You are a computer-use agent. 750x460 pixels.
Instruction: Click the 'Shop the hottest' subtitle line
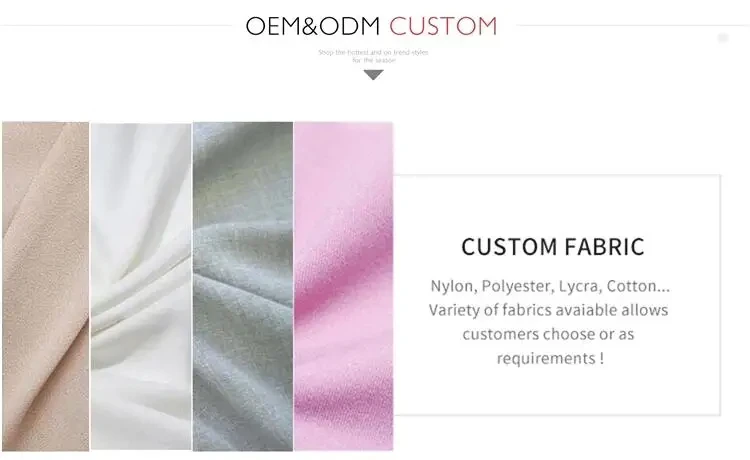click(373, 52)
